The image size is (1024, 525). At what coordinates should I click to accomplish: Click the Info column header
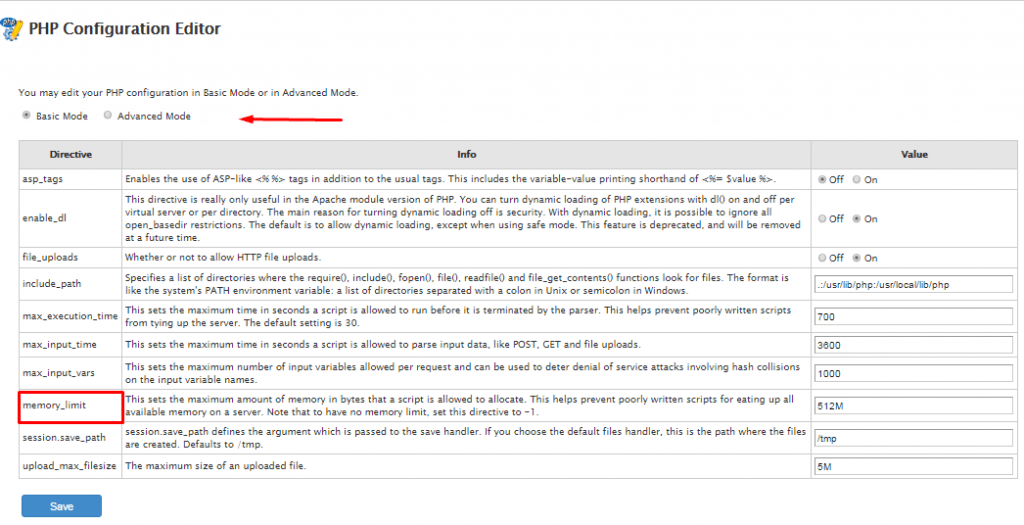point(466,155)
